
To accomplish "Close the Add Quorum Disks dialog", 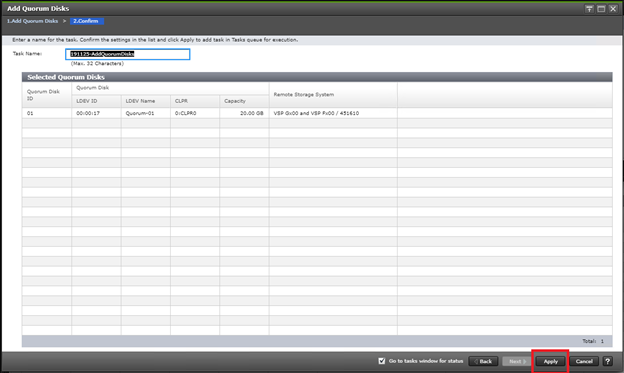I will [613, 9].
